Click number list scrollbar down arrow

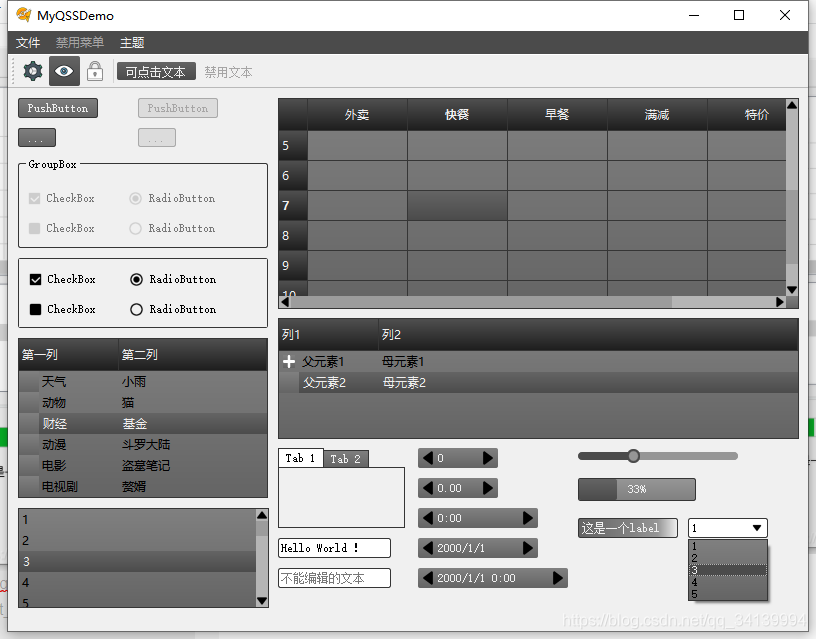262,601
